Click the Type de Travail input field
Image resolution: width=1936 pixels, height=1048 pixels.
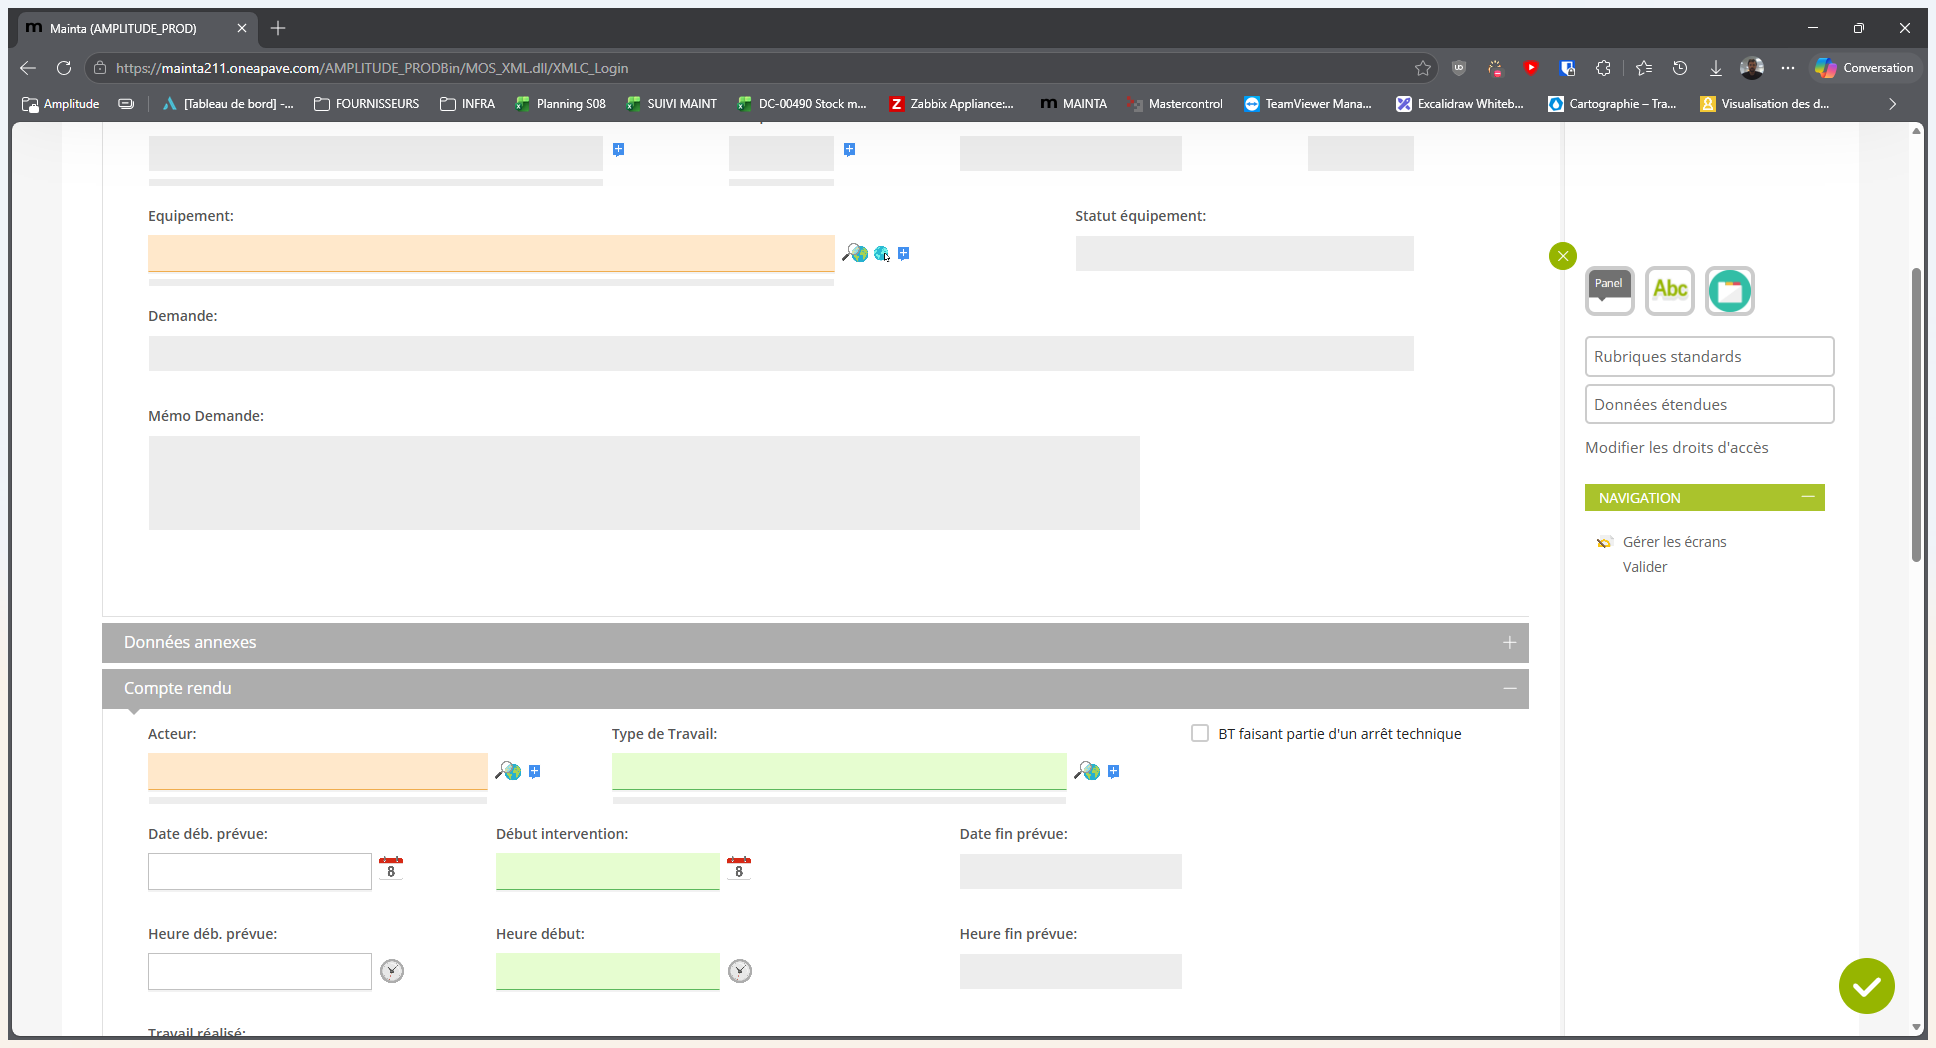pos(839,771)
